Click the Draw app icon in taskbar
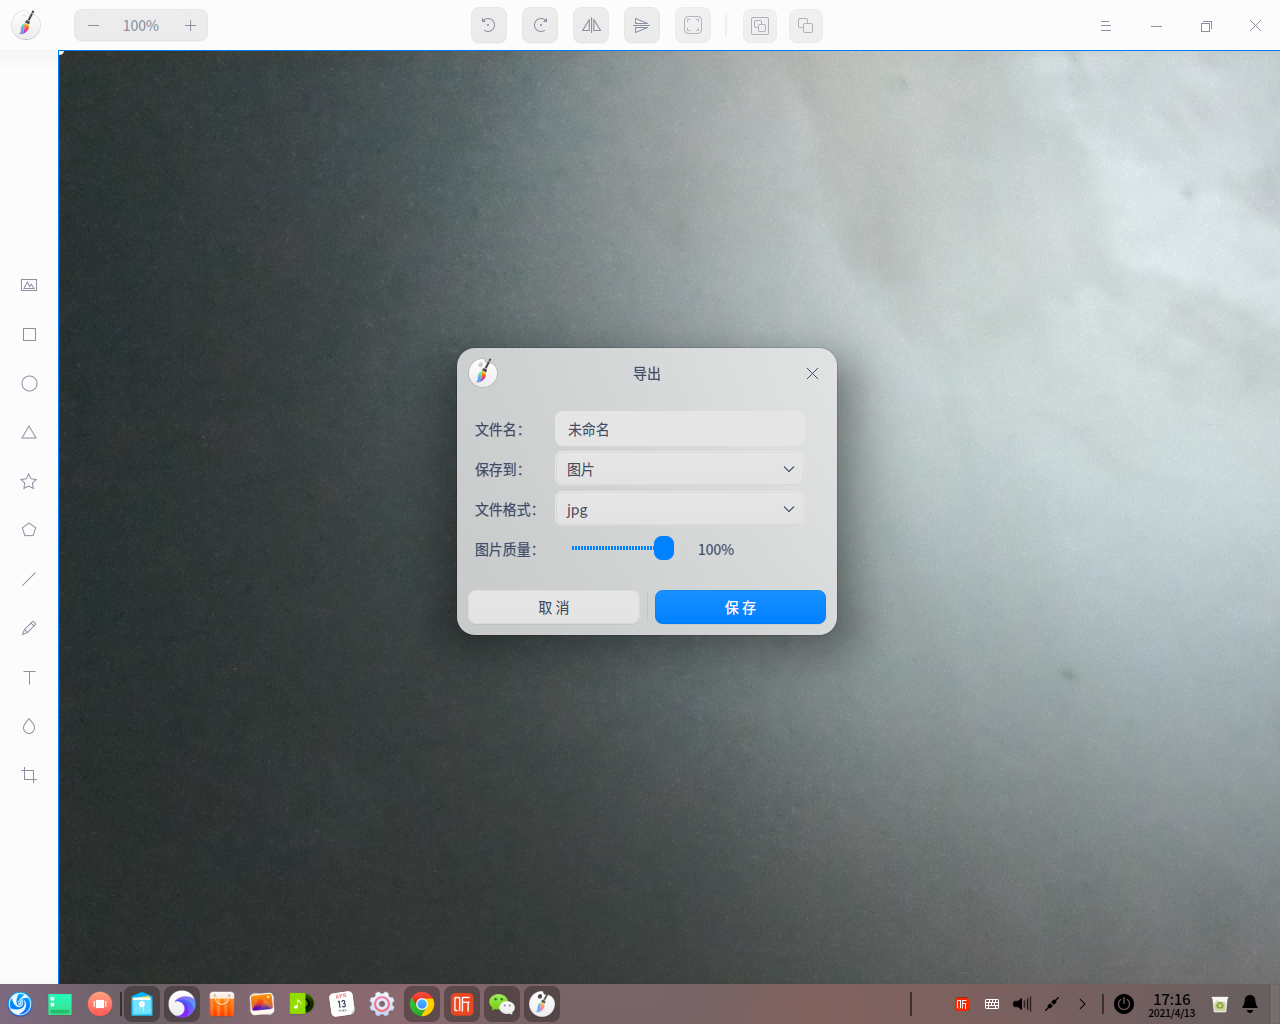The image size is (1280, 1024). [542, 1004]
